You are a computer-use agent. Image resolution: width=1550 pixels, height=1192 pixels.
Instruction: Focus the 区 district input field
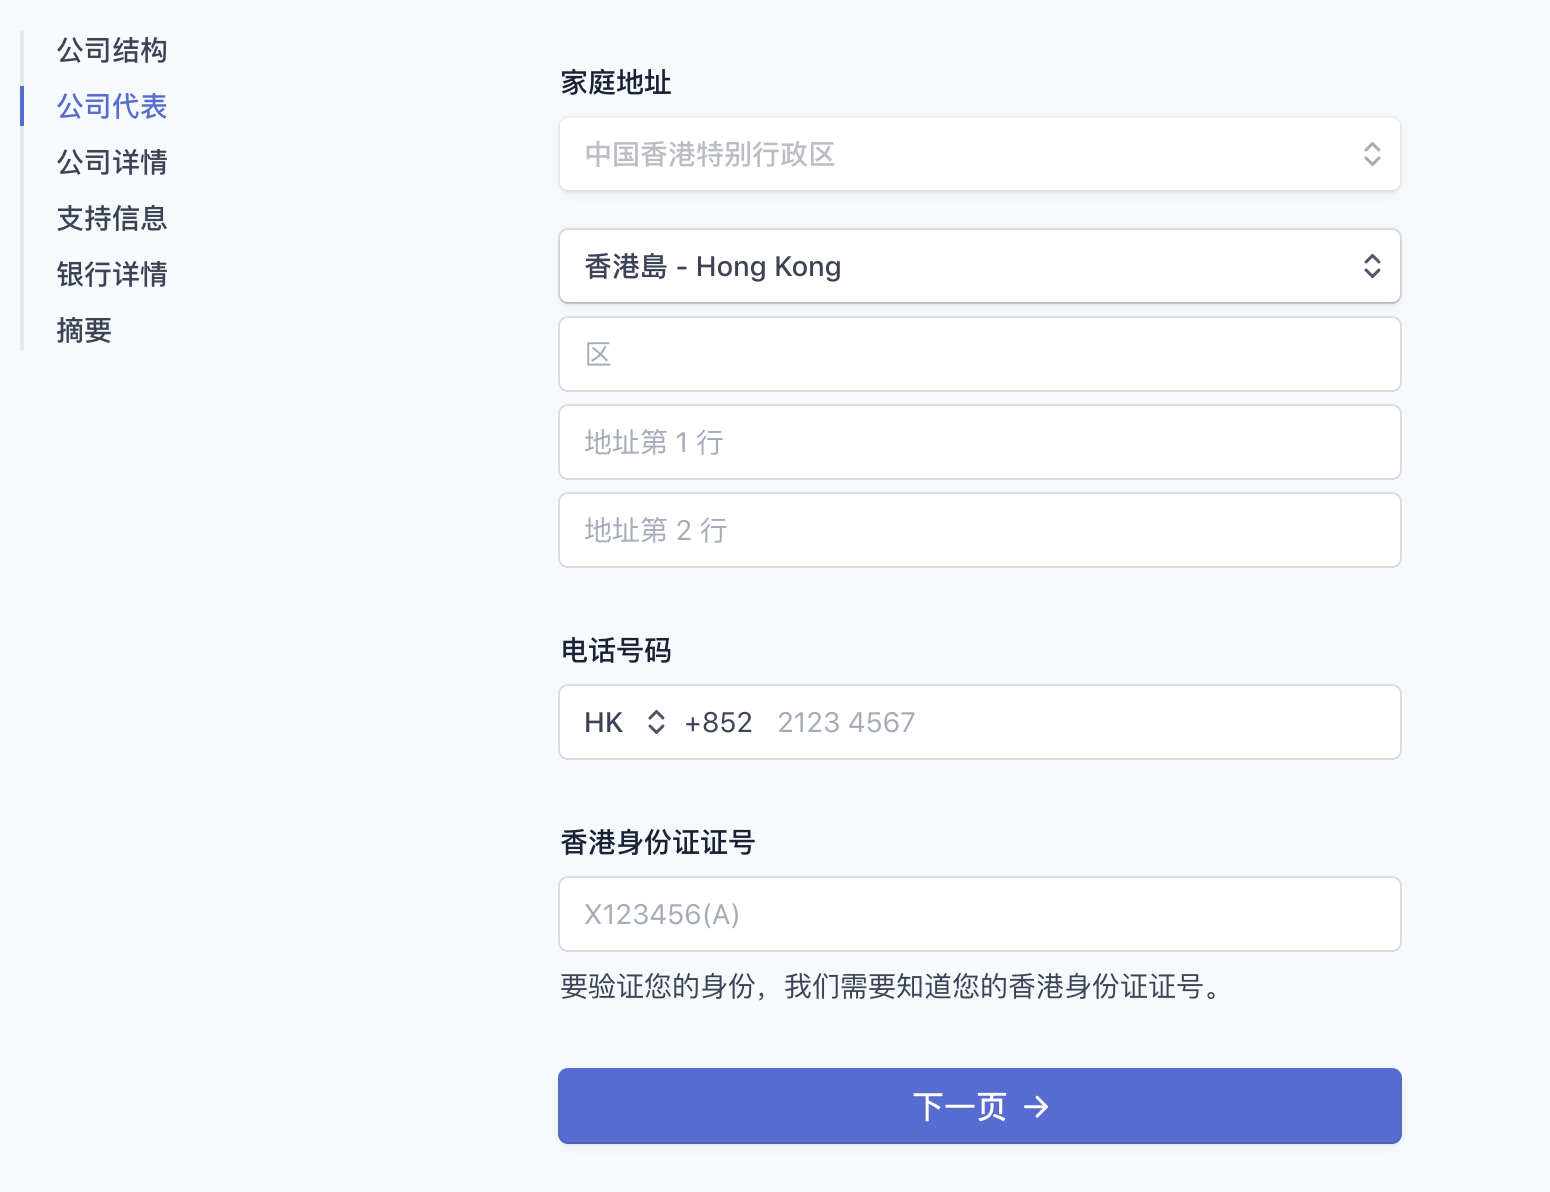979,354
